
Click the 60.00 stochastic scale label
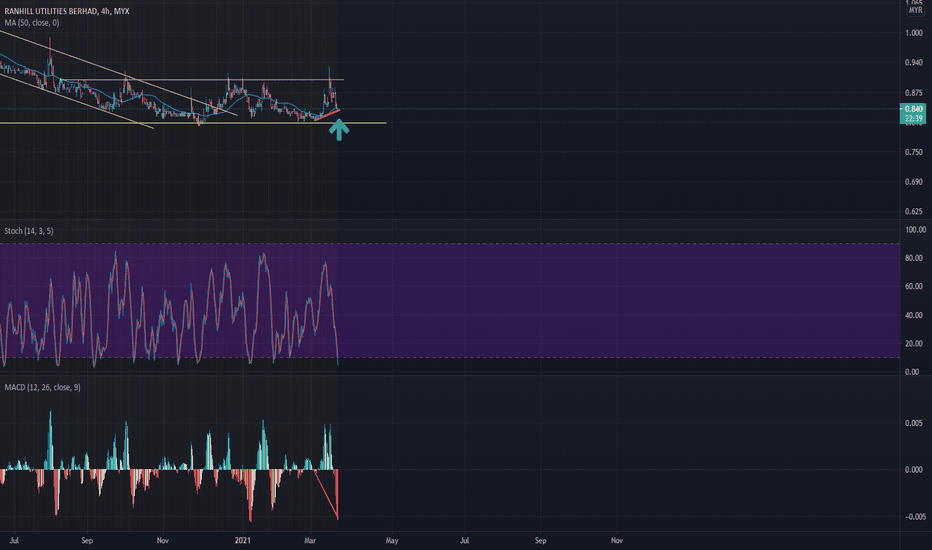[x=914, y=287]
